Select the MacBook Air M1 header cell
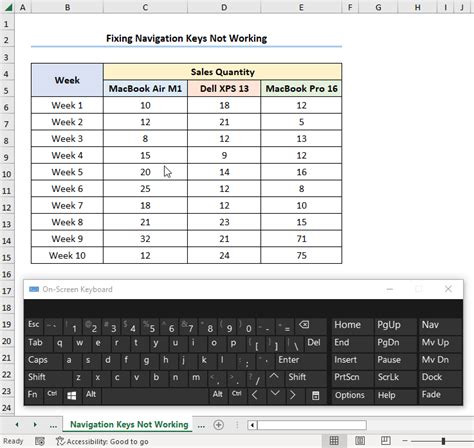The height and width of the screenshot is (448, 474). point(145,89)
